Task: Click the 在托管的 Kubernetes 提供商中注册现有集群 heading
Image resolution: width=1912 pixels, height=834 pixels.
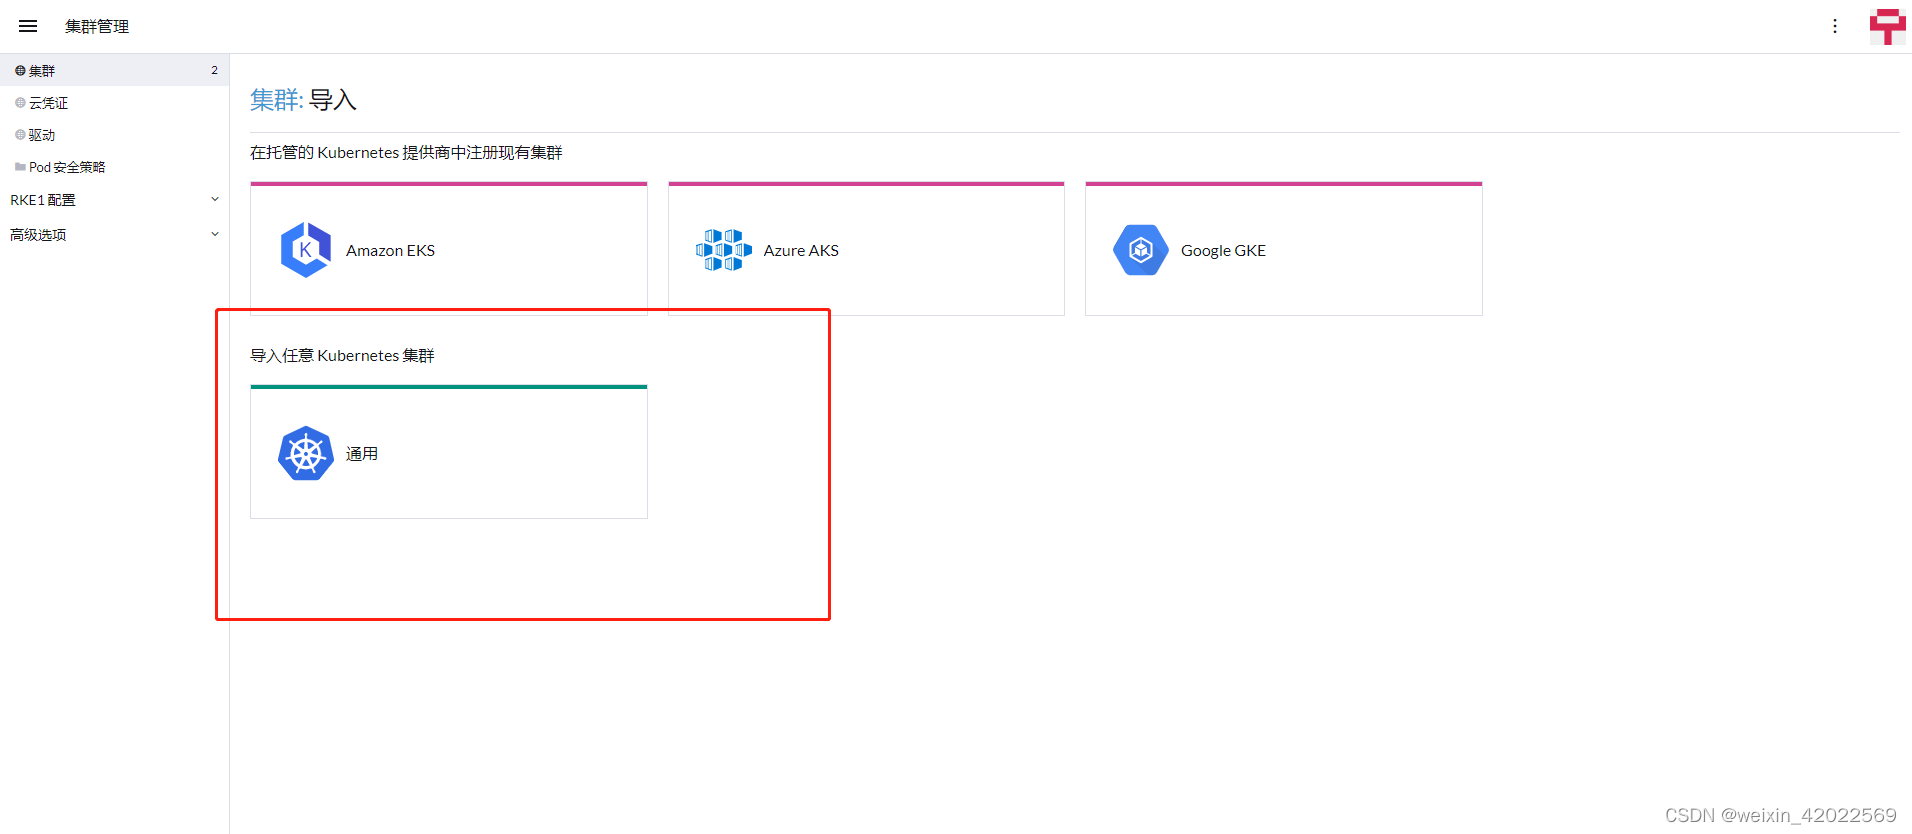Action: click(406, 153)
